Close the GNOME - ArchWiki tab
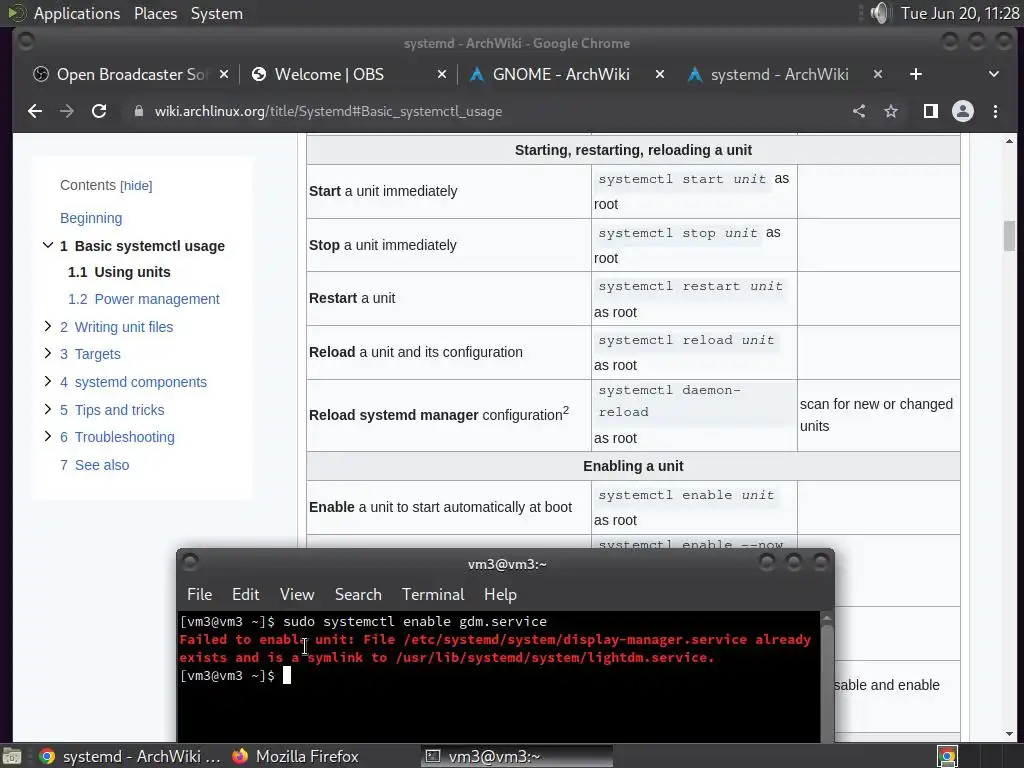The height and width of the screenshot is (768, 1024). [x=660, y=74]
